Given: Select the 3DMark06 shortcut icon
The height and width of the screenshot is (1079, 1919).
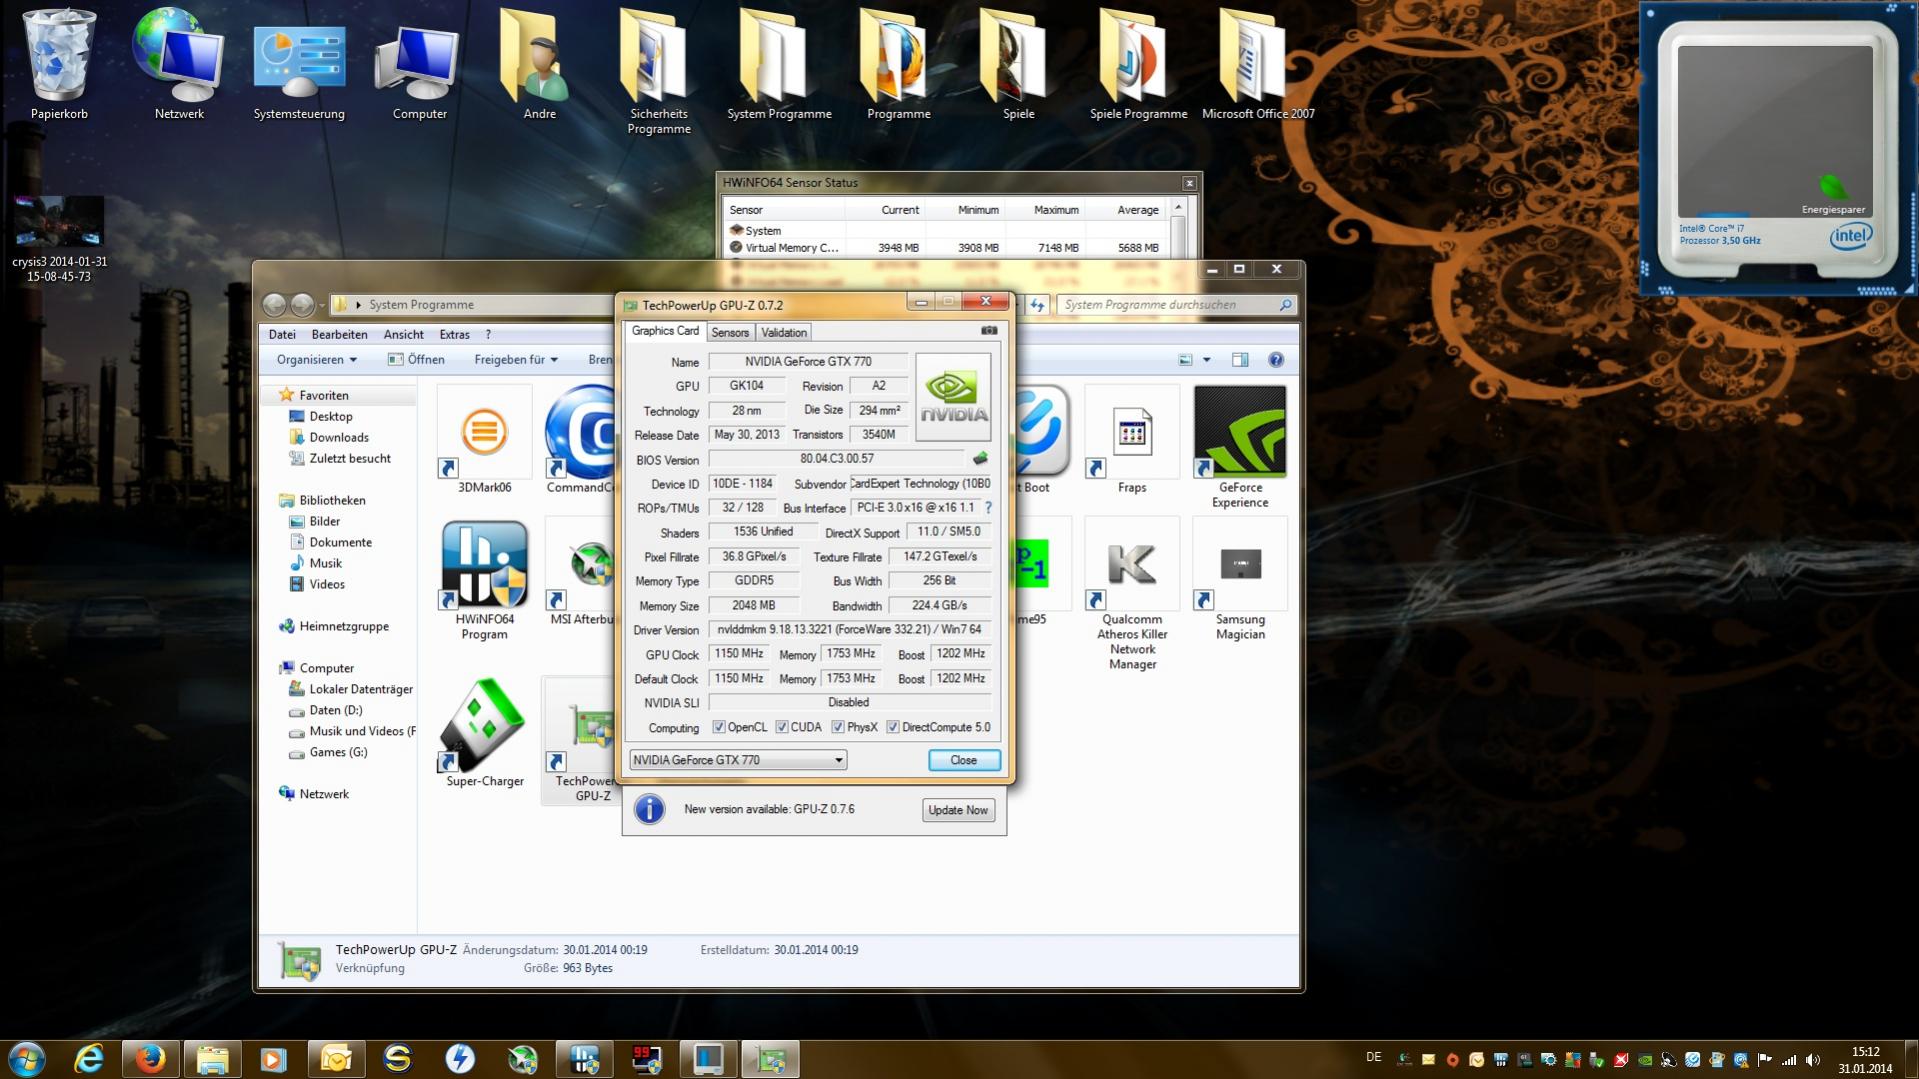Looking at the screenshot, I should tap(484, 440).
